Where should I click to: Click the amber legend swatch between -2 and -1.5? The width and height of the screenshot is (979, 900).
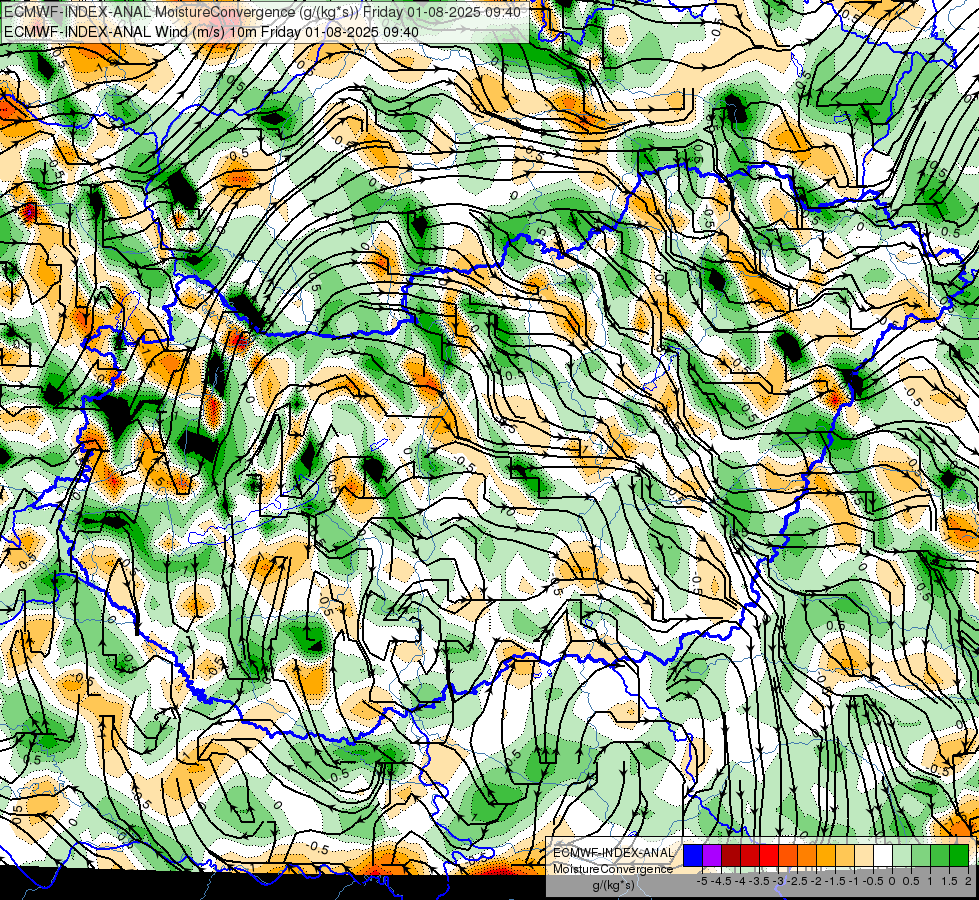pos(826,856)
